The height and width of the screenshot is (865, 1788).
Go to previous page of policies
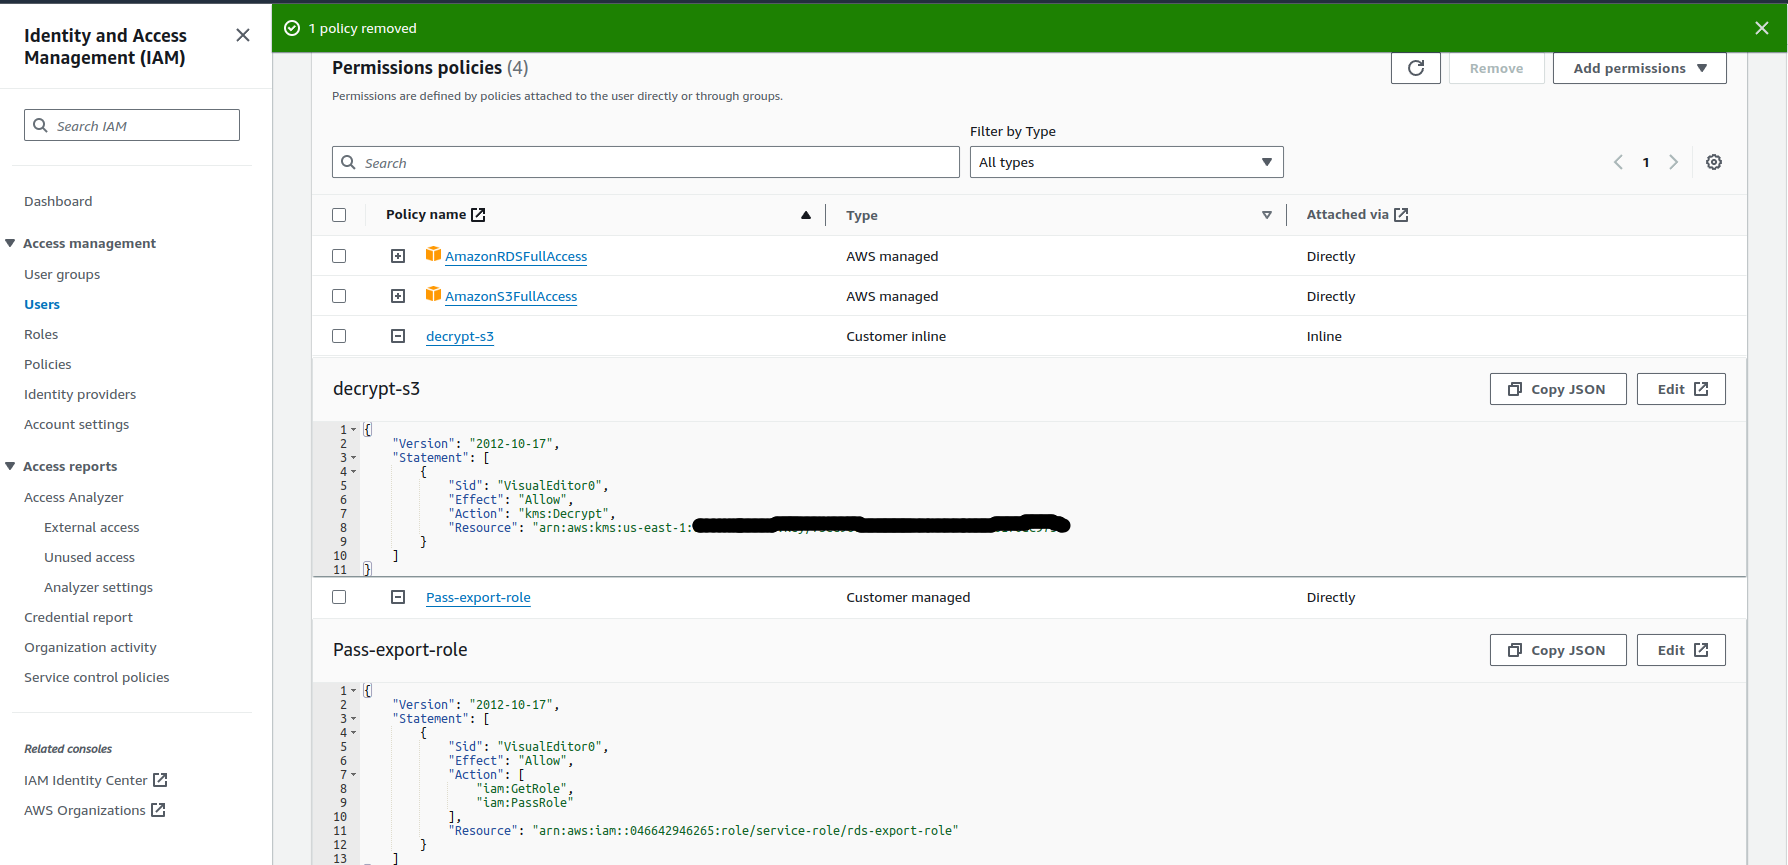point(1618,162)
